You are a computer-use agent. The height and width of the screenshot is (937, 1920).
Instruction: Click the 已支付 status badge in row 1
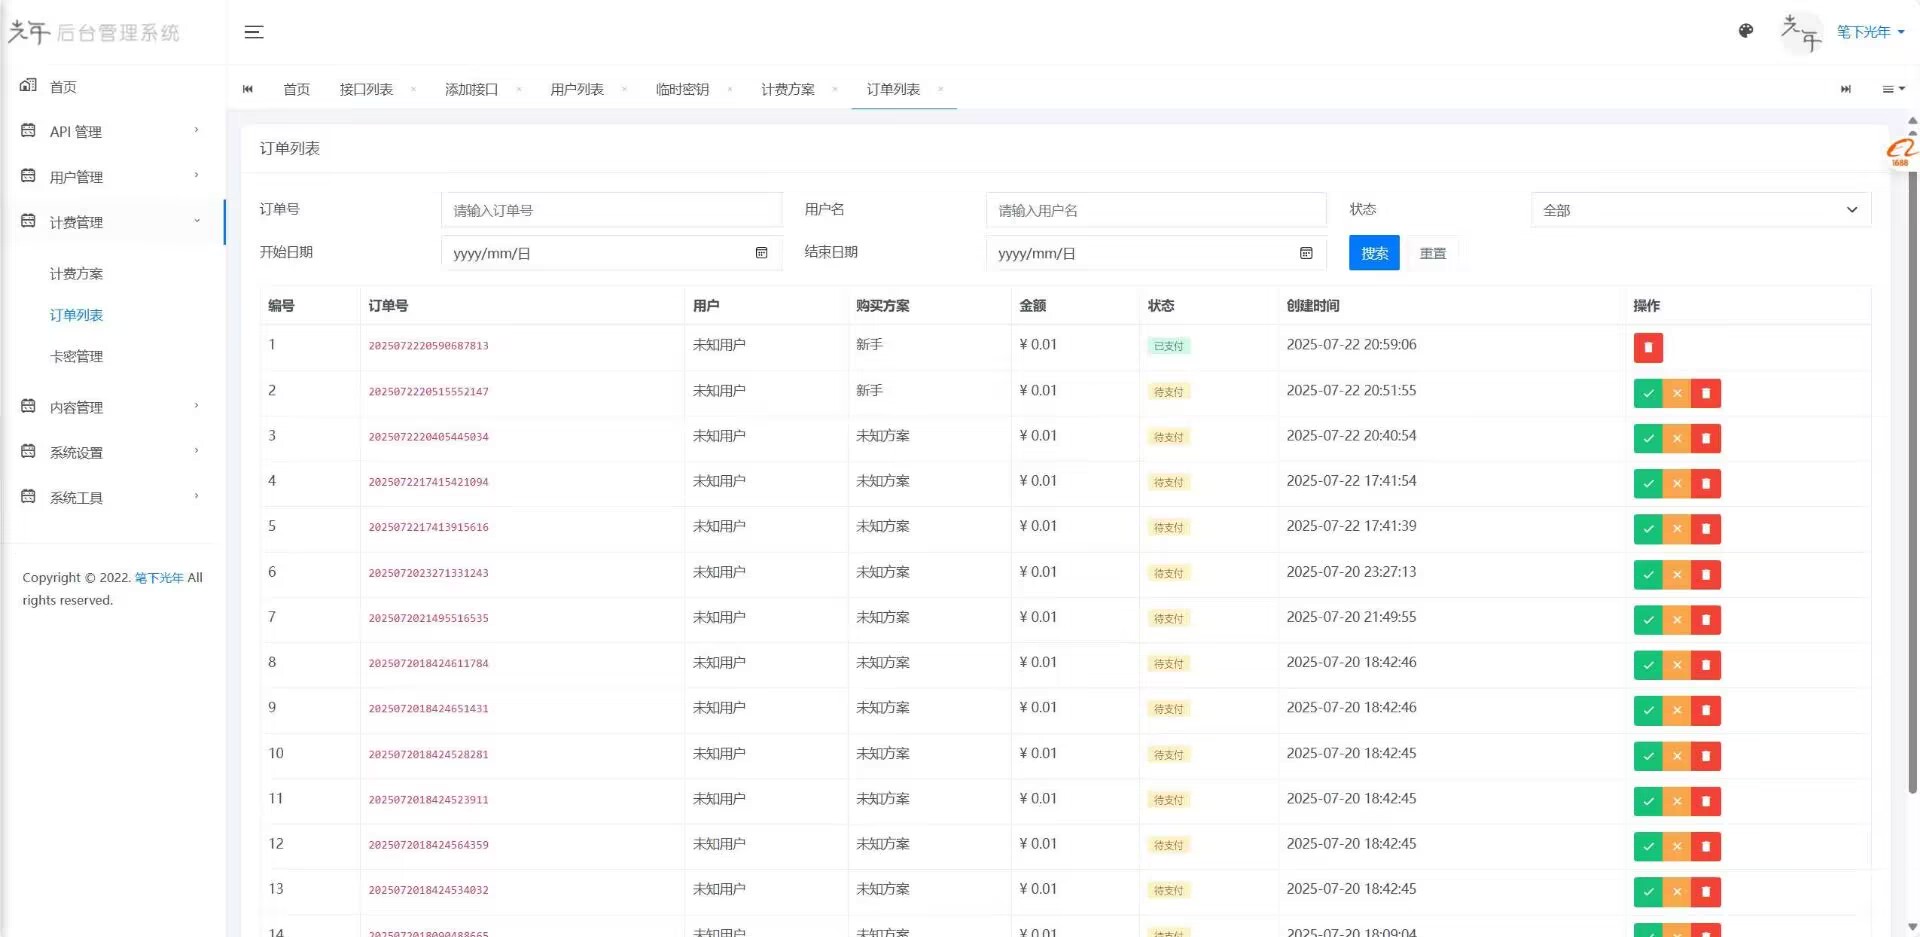[x=1168, y=346]
